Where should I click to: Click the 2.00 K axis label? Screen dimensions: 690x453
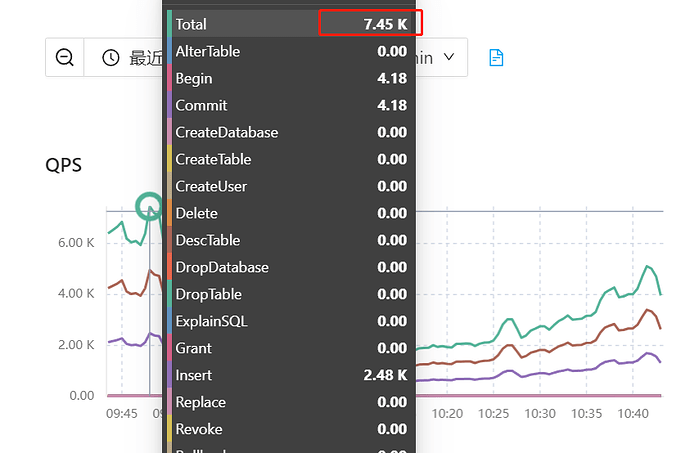[x=76, y=344]
